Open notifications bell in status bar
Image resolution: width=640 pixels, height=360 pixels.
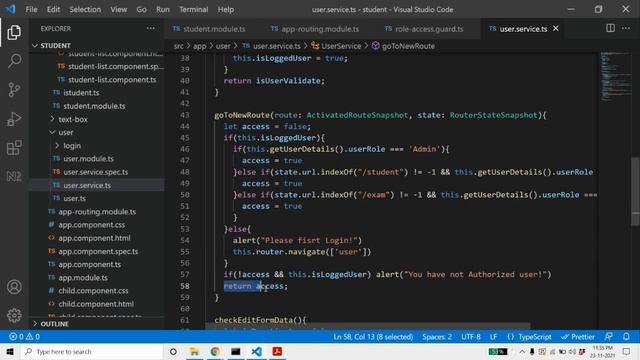pos(626,337)
